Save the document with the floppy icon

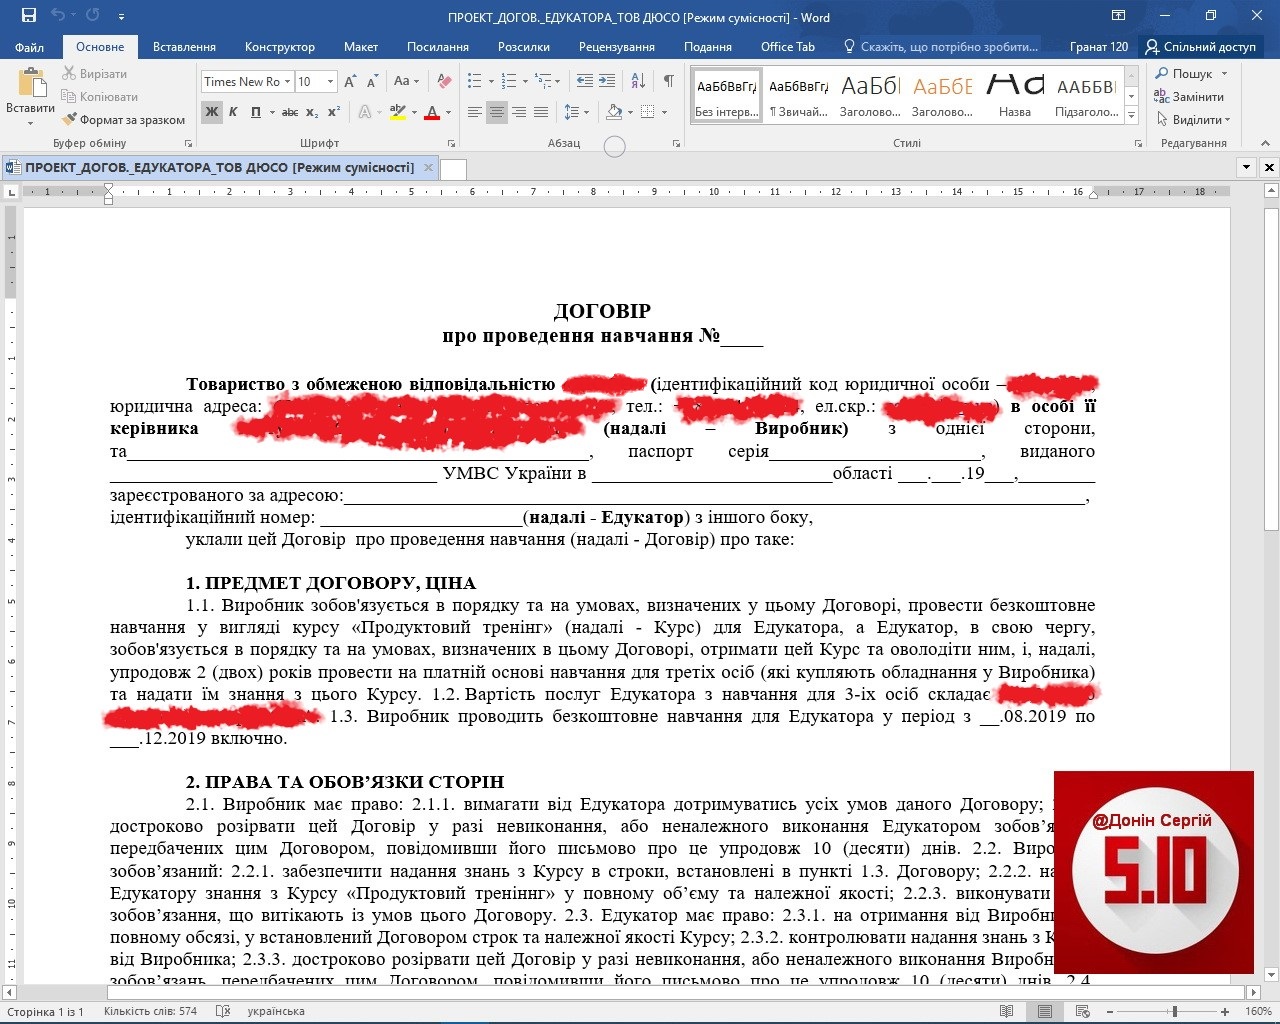coord(28,16)
